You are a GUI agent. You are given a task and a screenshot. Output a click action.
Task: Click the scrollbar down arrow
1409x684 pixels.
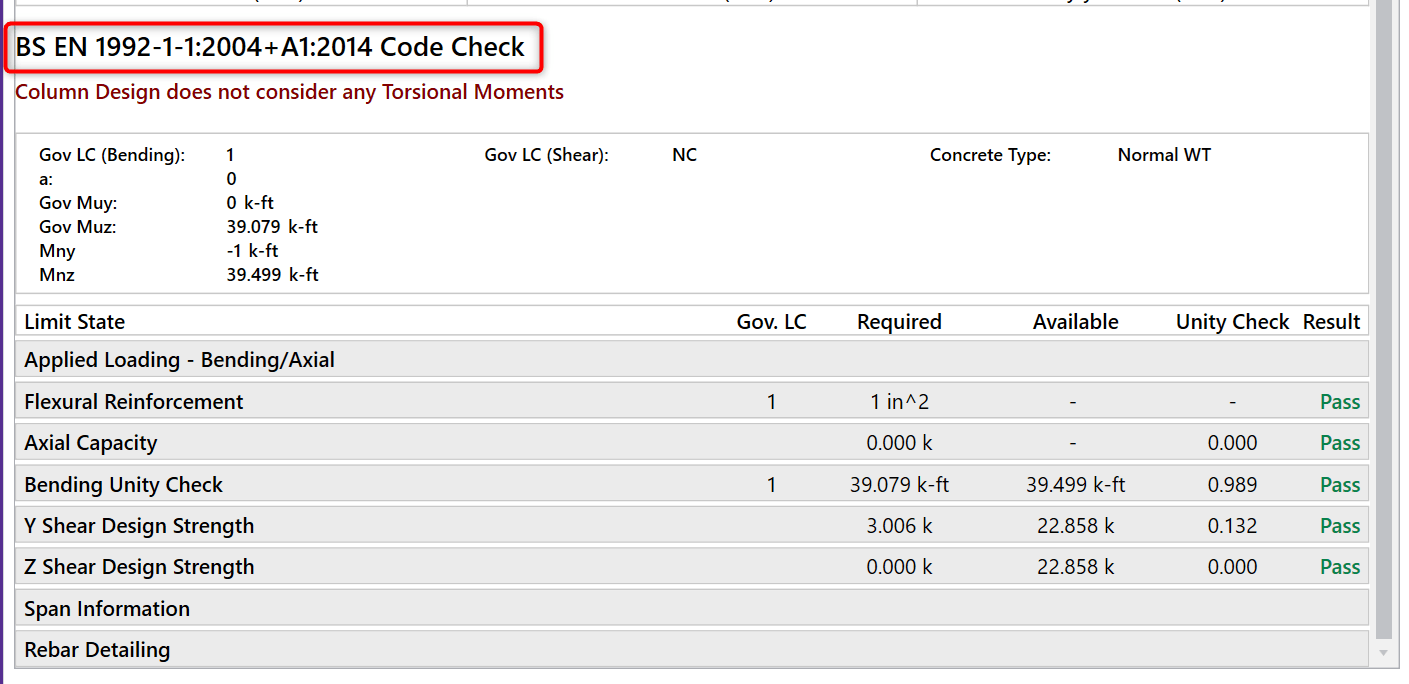point(1383,653)
